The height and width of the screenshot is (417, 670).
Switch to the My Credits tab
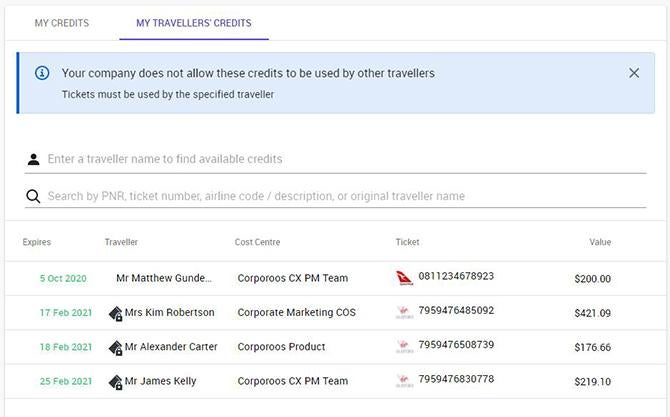[x=62, y=23]
